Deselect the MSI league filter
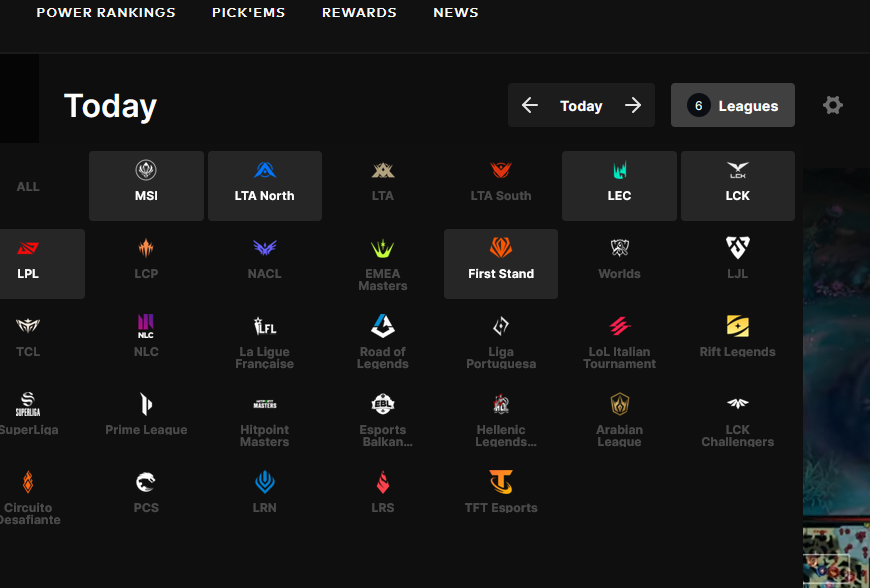The image size is (870, 588). tap(146, 186)
